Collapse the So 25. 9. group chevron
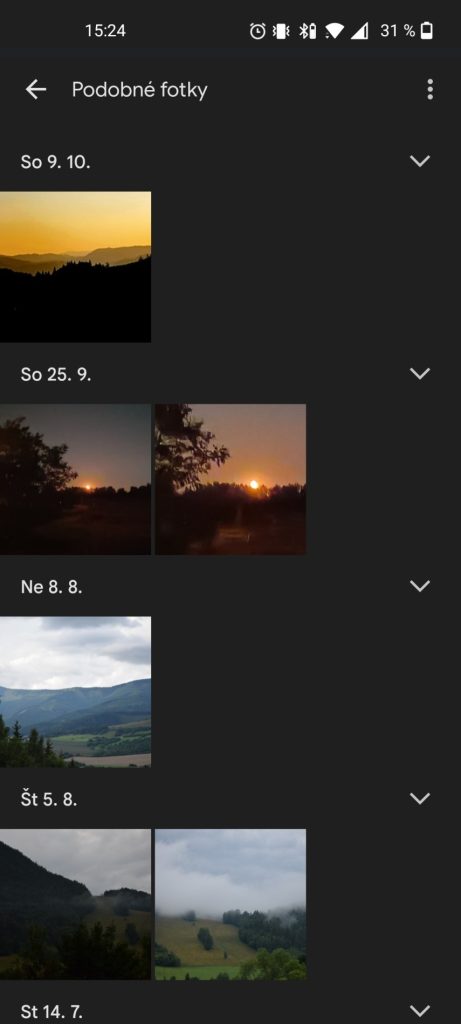This screenshot has width=461, height=1024. [x=420, y=374]
